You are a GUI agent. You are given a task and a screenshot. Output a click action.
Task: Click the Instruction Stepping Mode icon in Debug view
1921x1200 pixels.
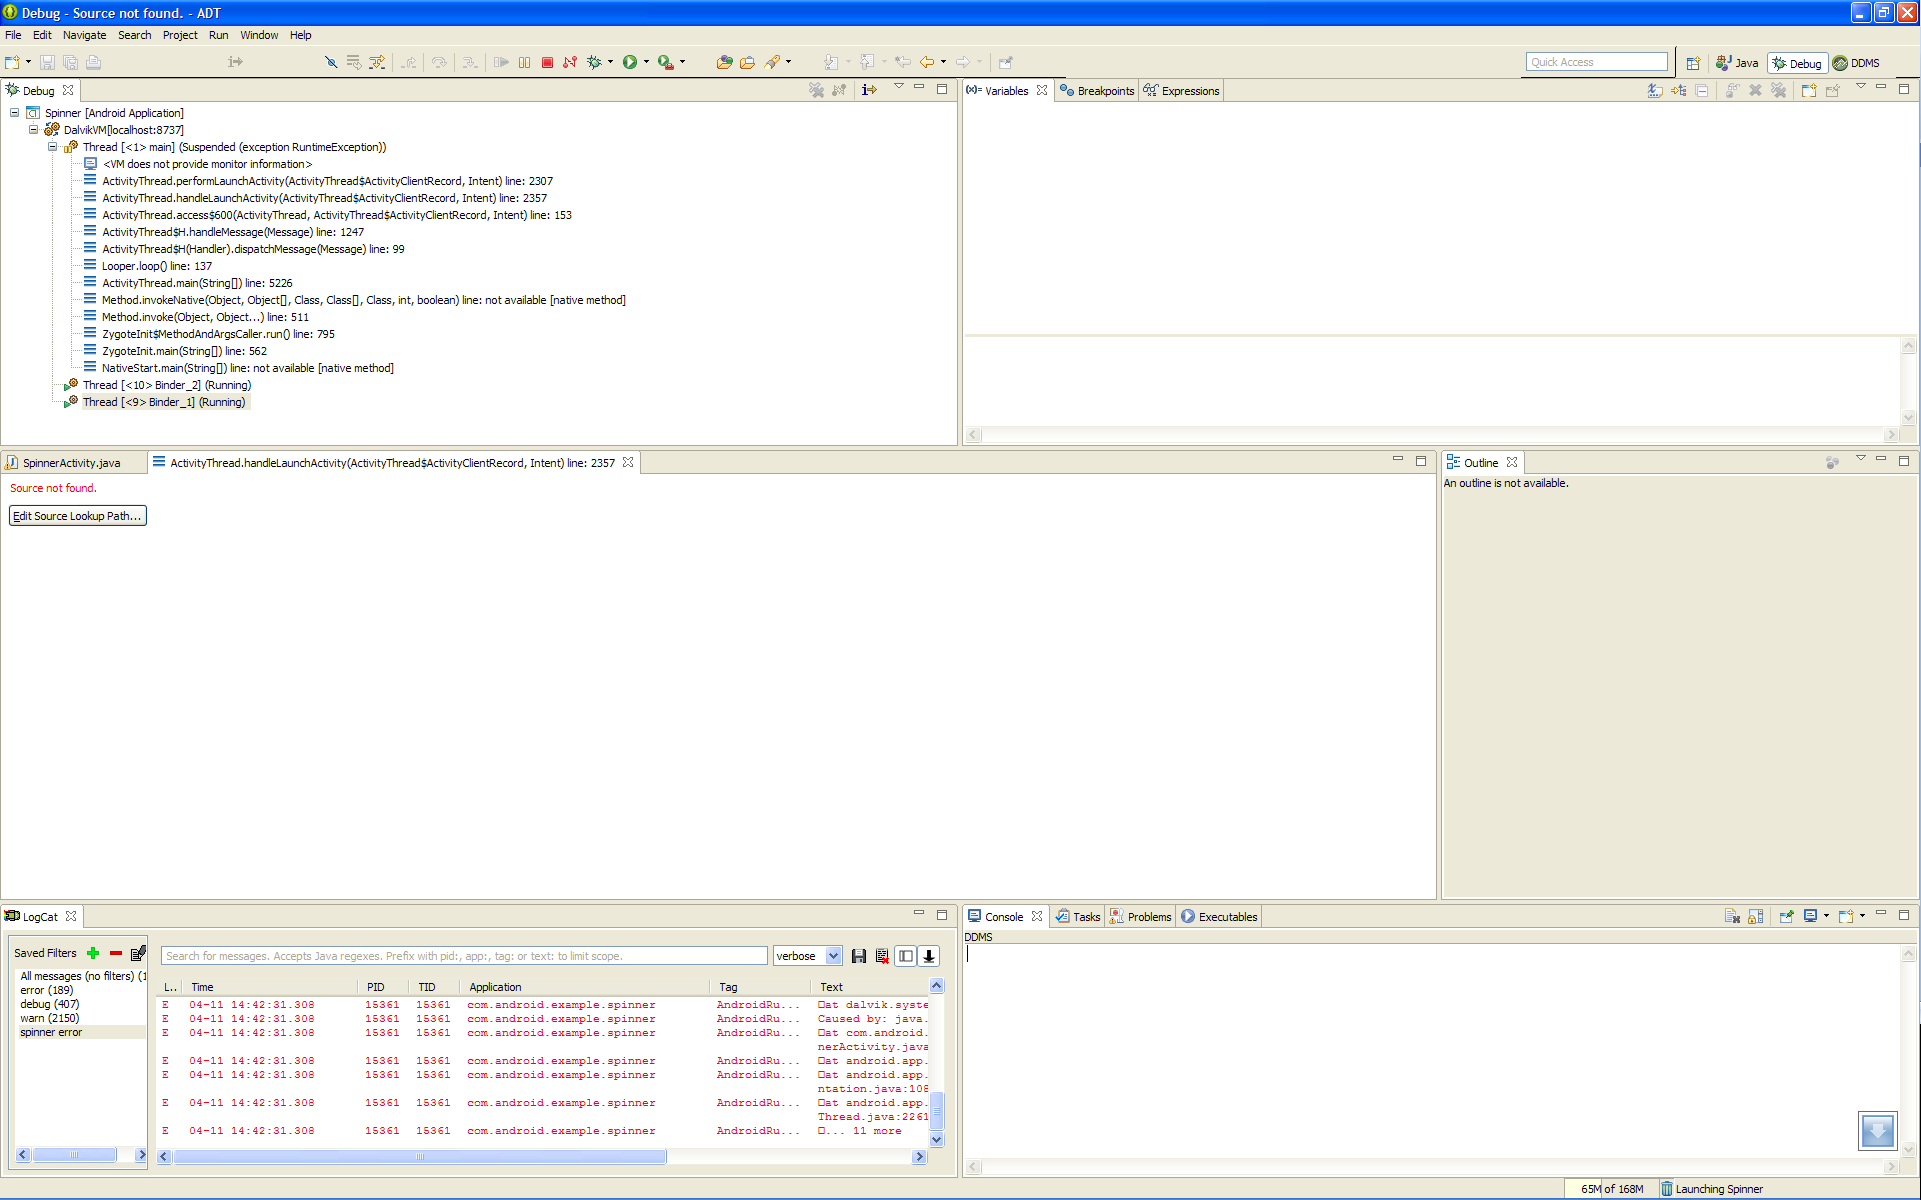pyautogui.click(x=869, y=90)
